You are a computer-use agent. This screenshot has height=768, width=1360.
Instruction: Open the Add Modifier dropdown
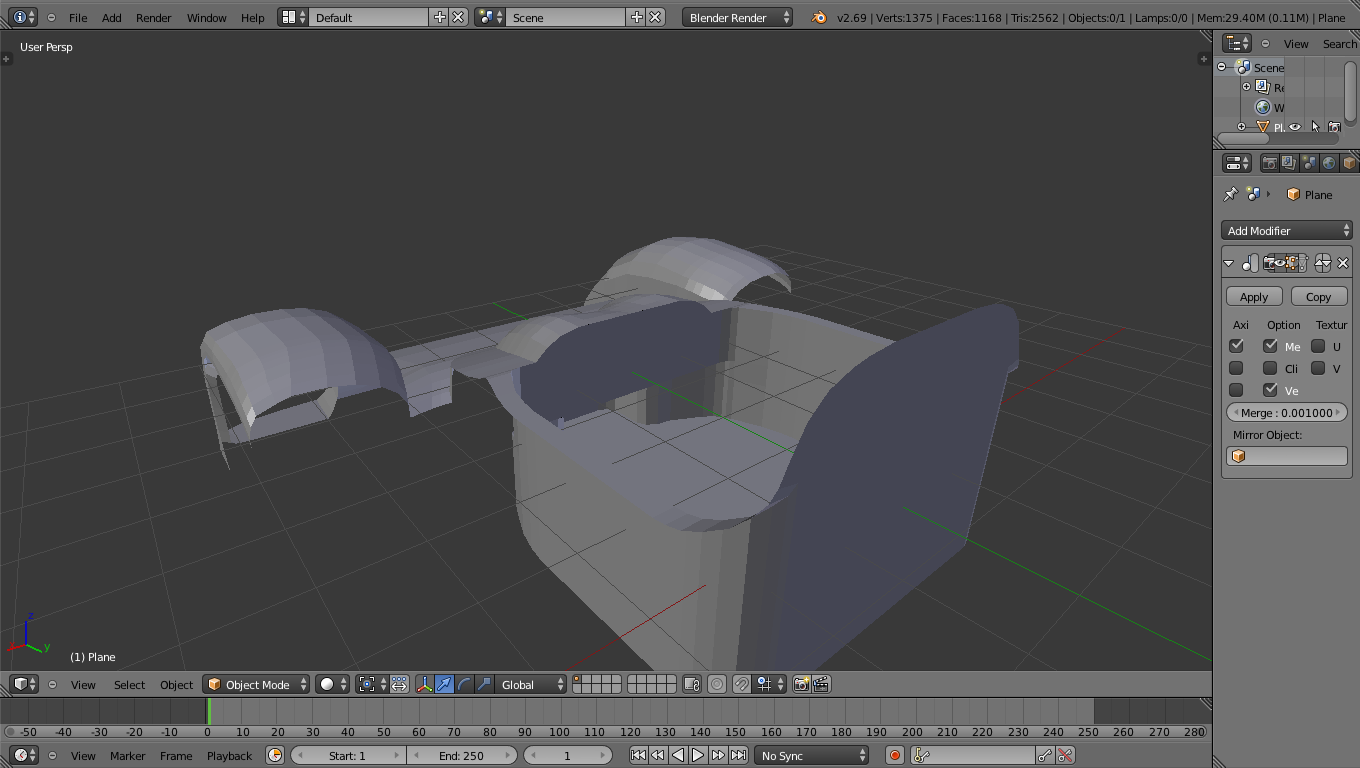pyautogui.click(x=1286, y=231)
